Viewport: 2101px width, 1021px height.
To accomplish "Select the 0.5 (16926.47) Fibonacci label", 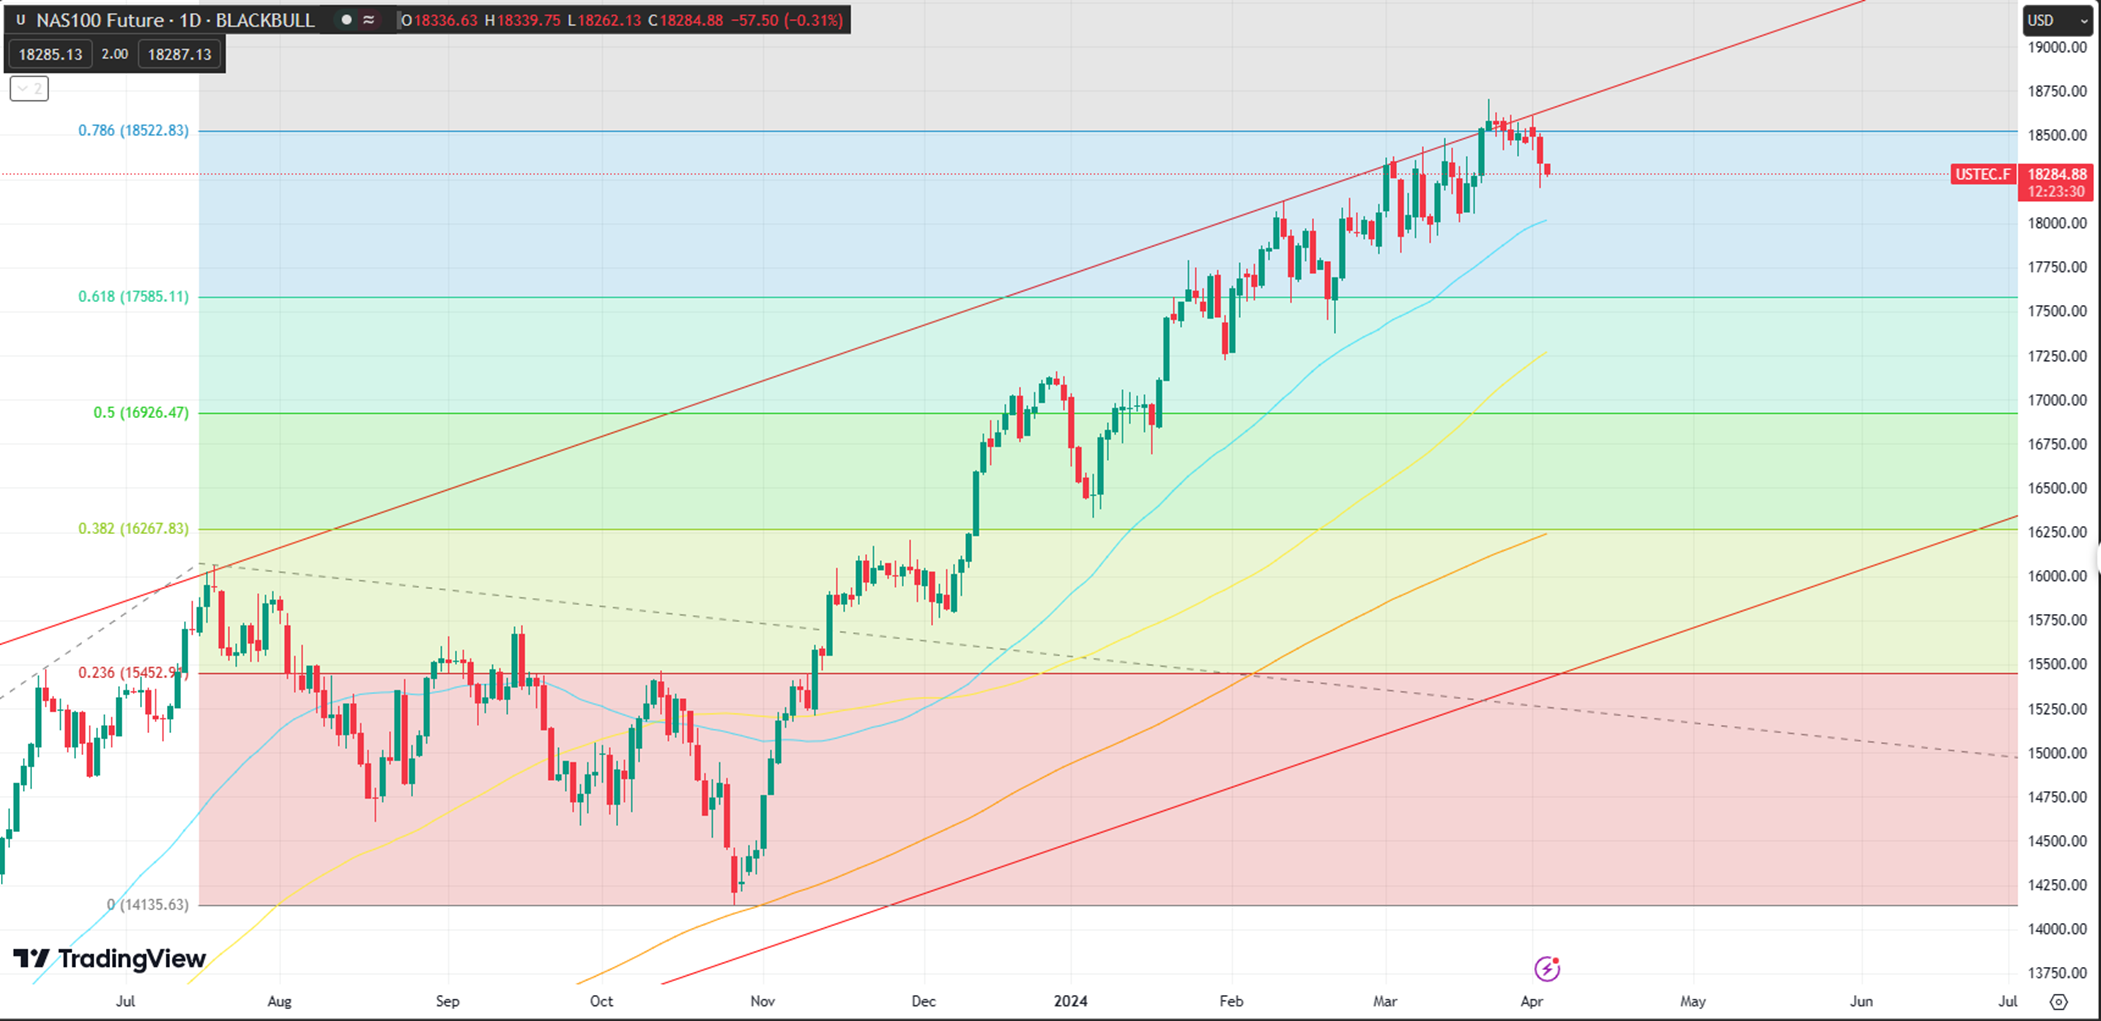I will 141,412.
